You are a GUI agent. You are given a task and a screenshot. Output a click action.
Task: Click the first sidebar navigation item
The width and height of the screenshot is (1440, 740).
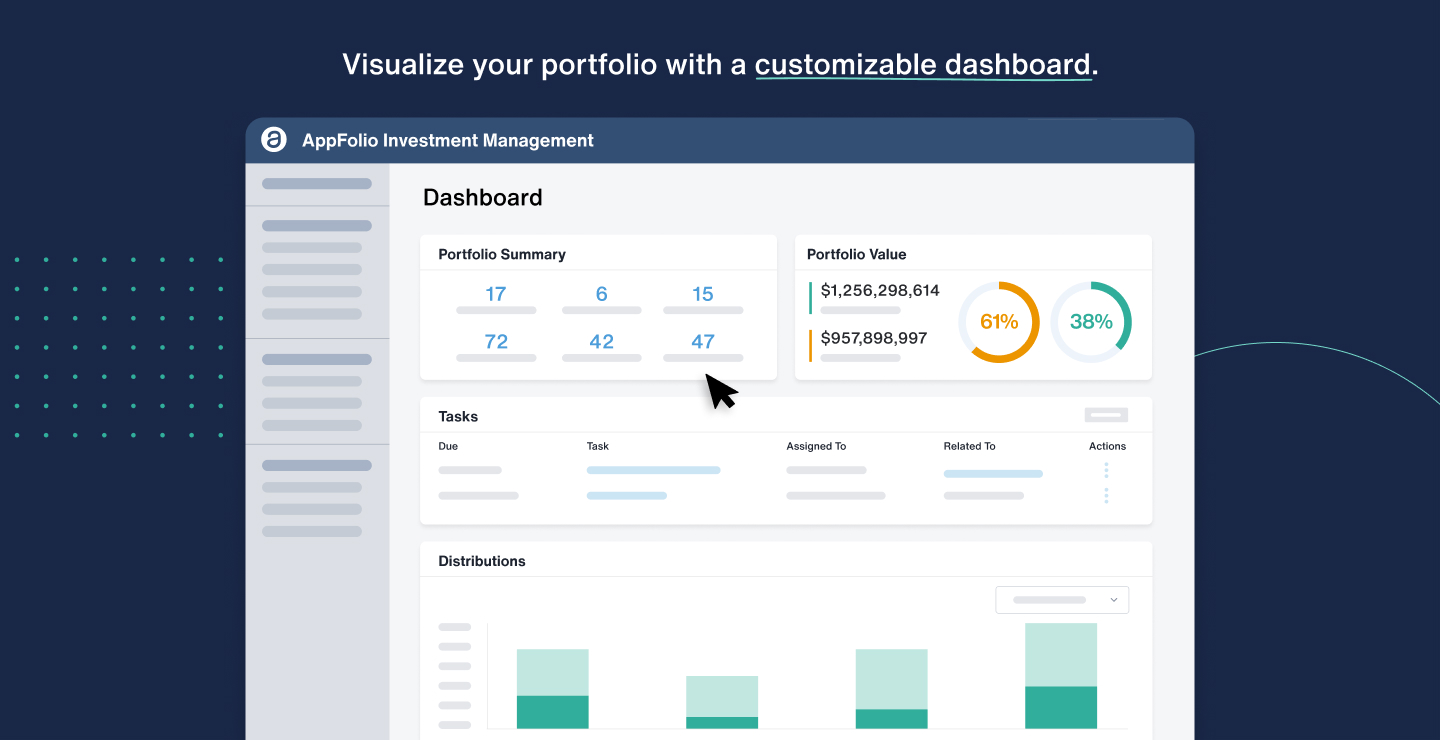pyautogui.click(x=316, y=184)
